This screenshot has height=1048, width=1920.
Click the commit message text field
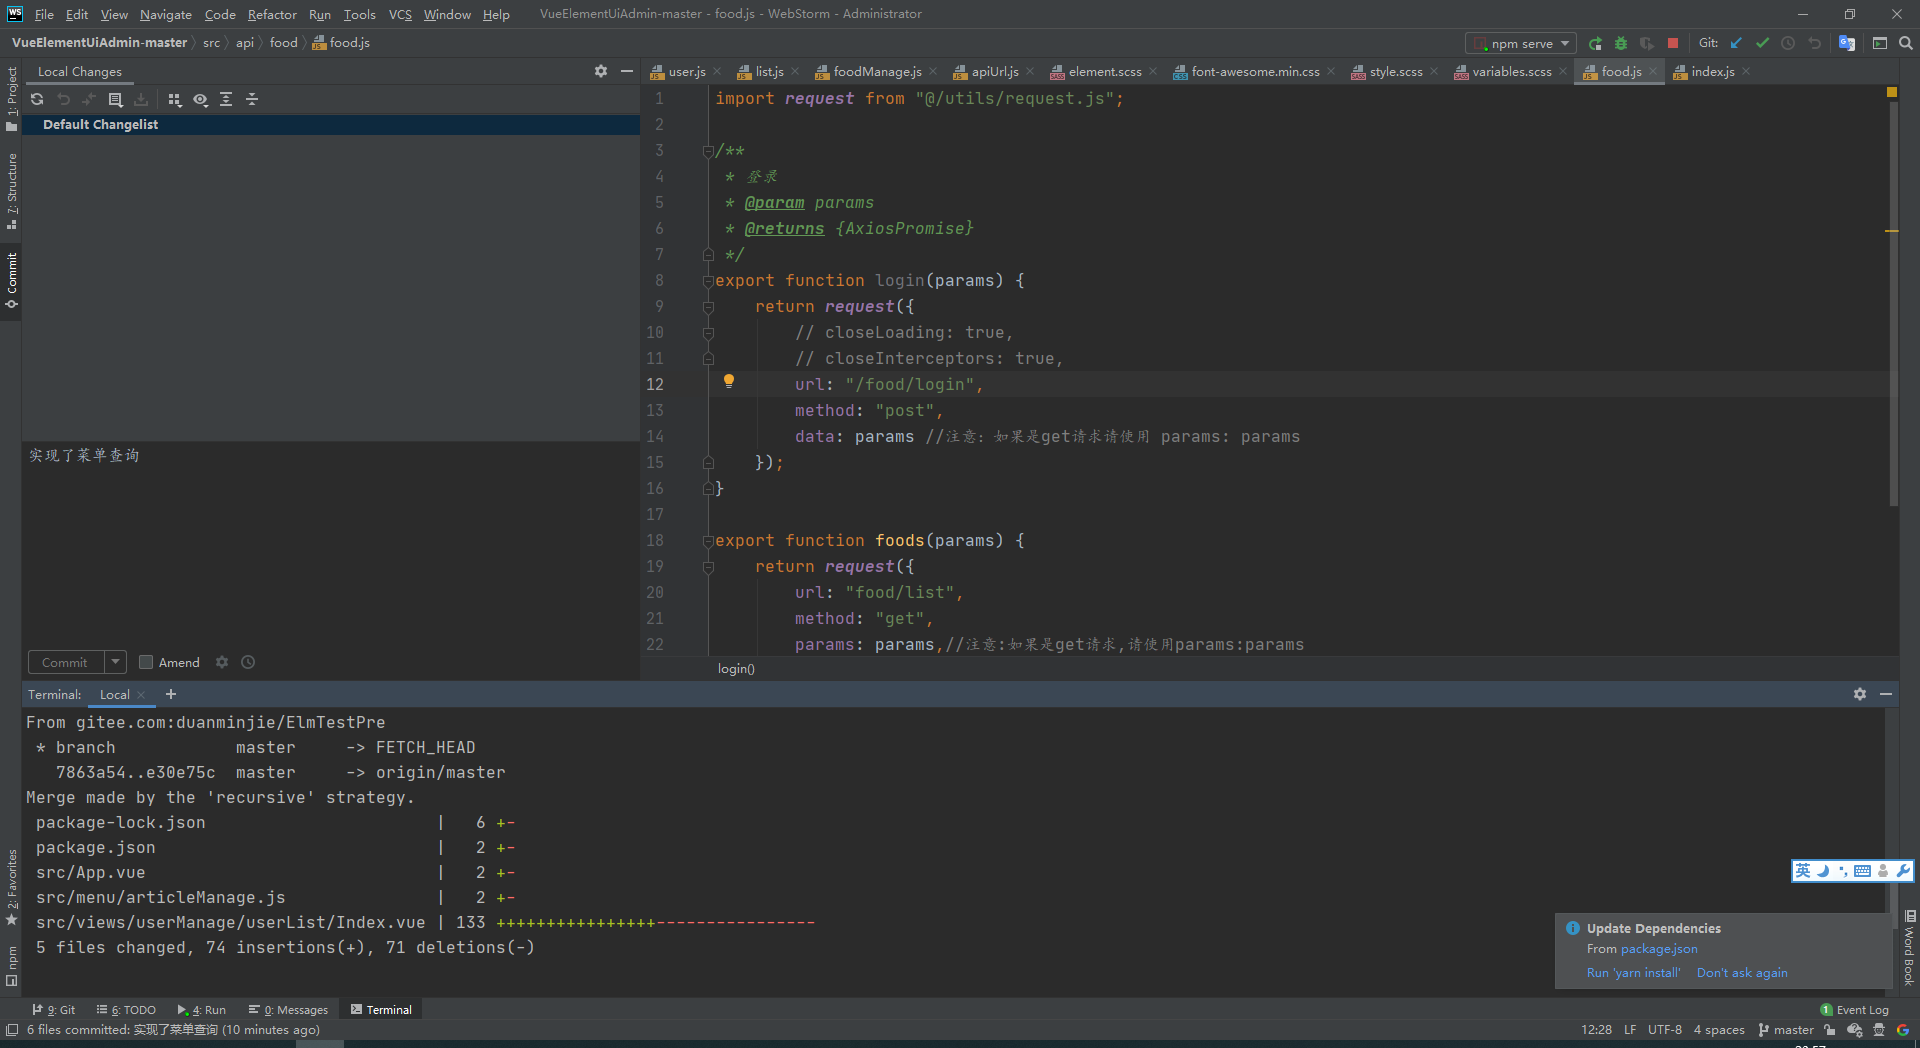331,543
